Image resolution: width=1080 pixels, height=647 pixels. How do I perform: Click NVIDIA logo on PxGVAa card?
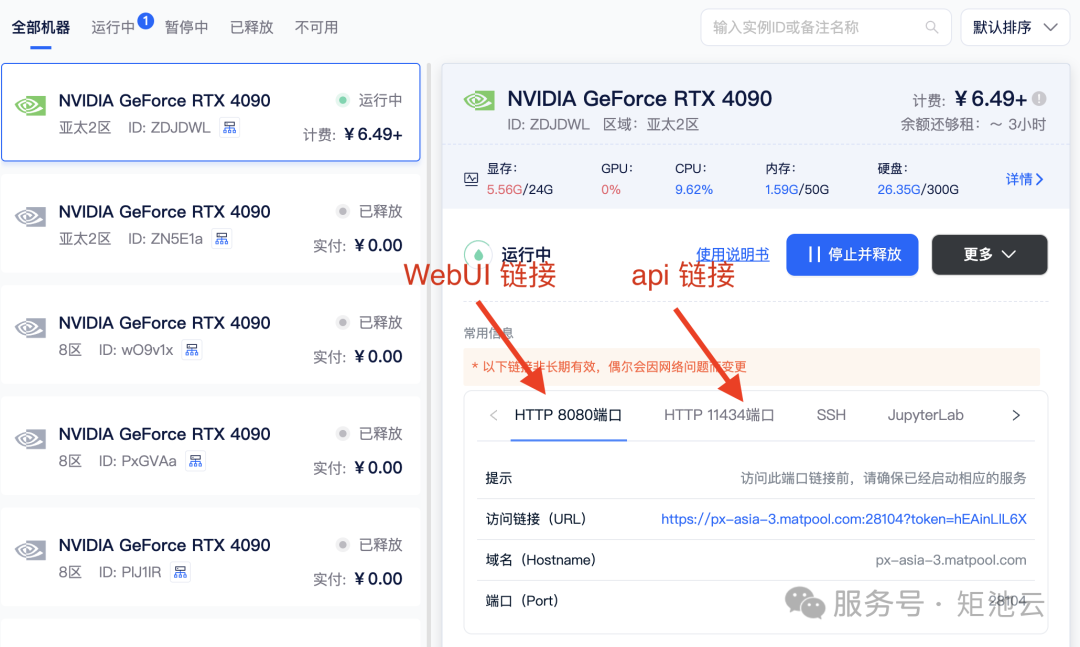(x=30, y=438)
